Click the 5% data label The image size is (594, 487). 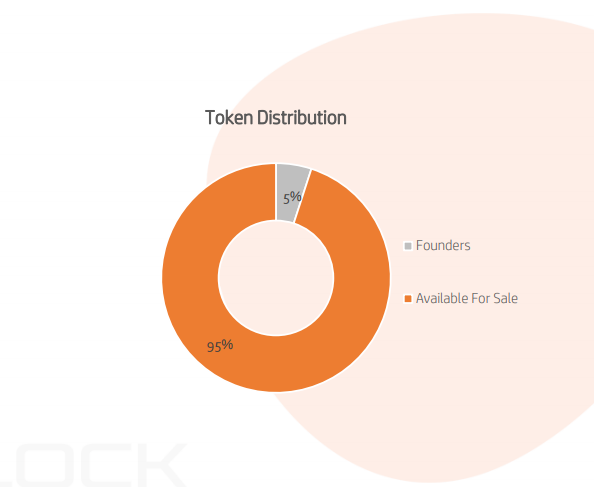point(292,197)
